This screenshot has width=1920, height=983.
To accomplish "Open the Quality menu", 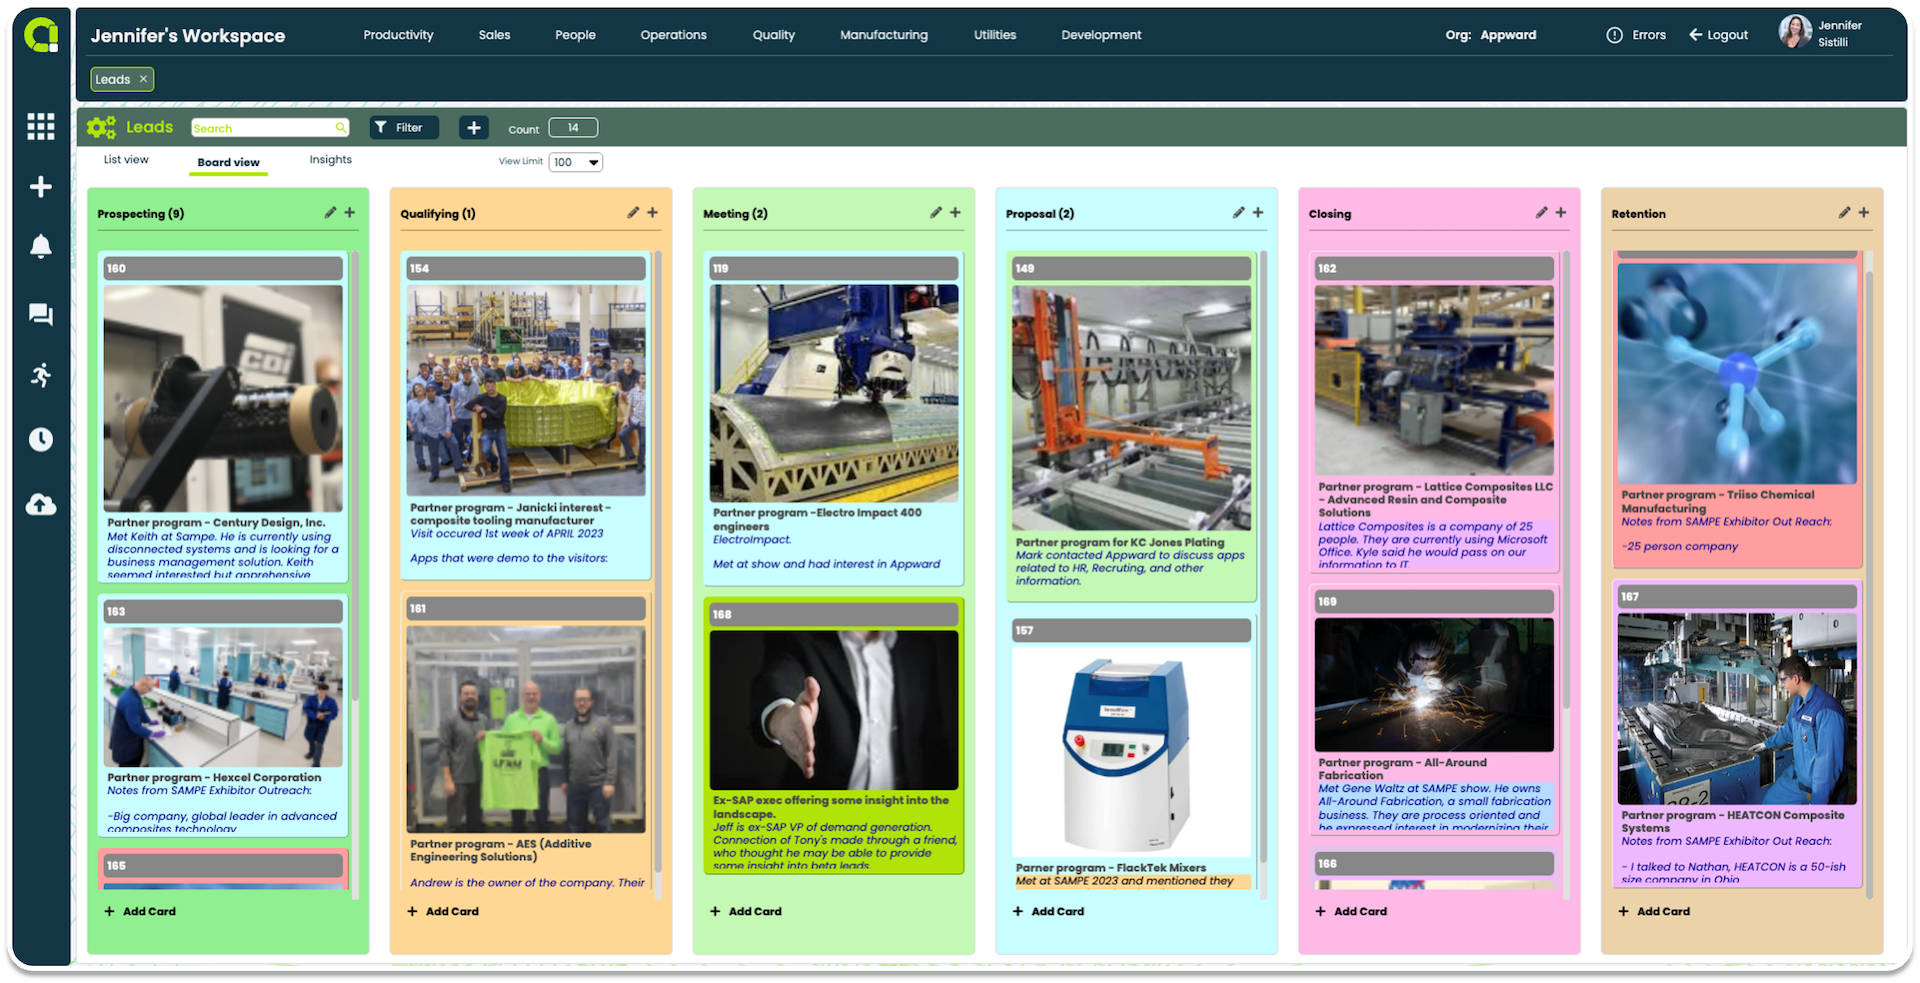I will pyautogui.click(x=774, y=35).
